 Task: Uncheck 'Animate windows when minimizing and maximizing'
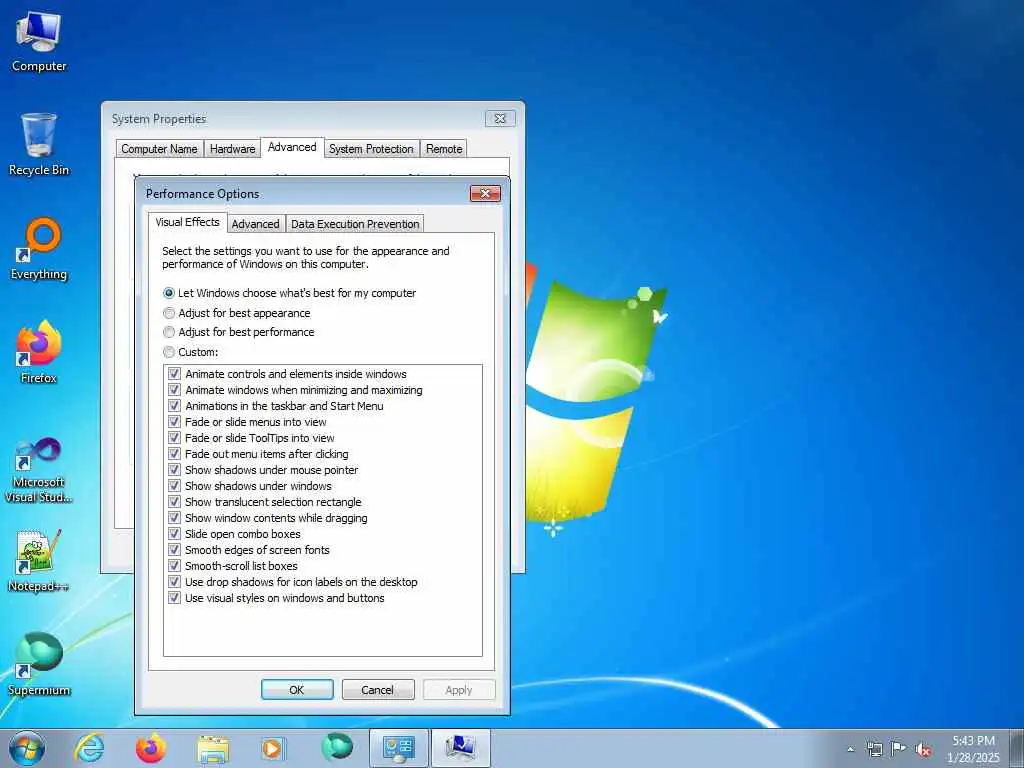(174, 389)
